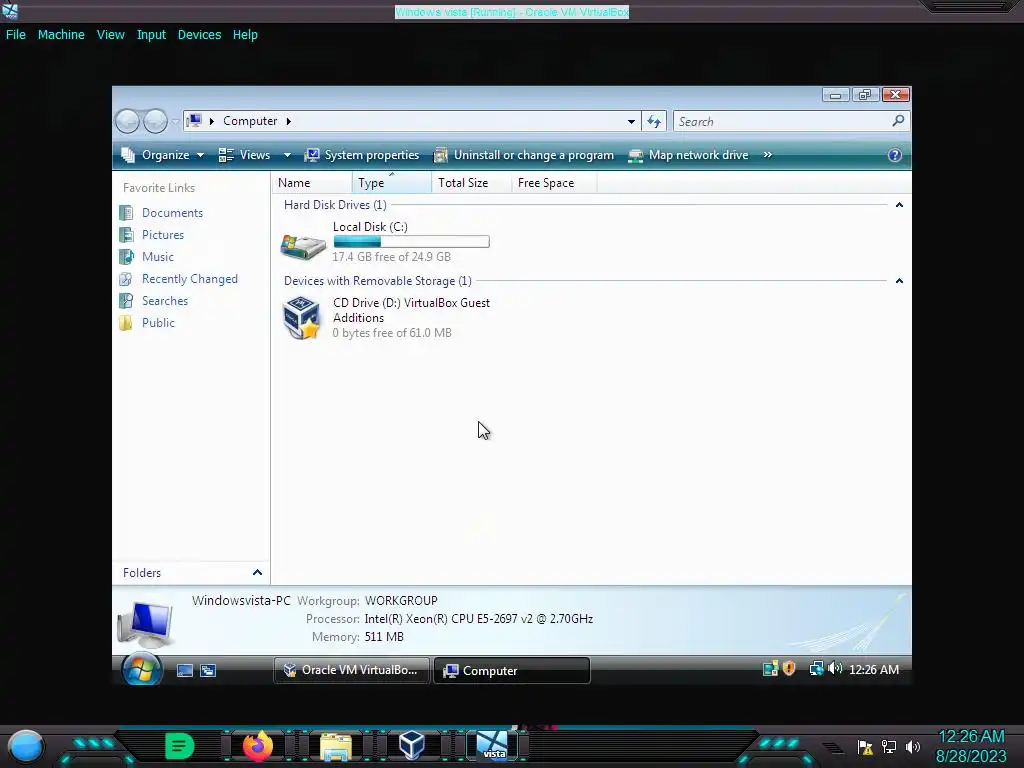Open the Views dropdown arrow

coord(287,155)
